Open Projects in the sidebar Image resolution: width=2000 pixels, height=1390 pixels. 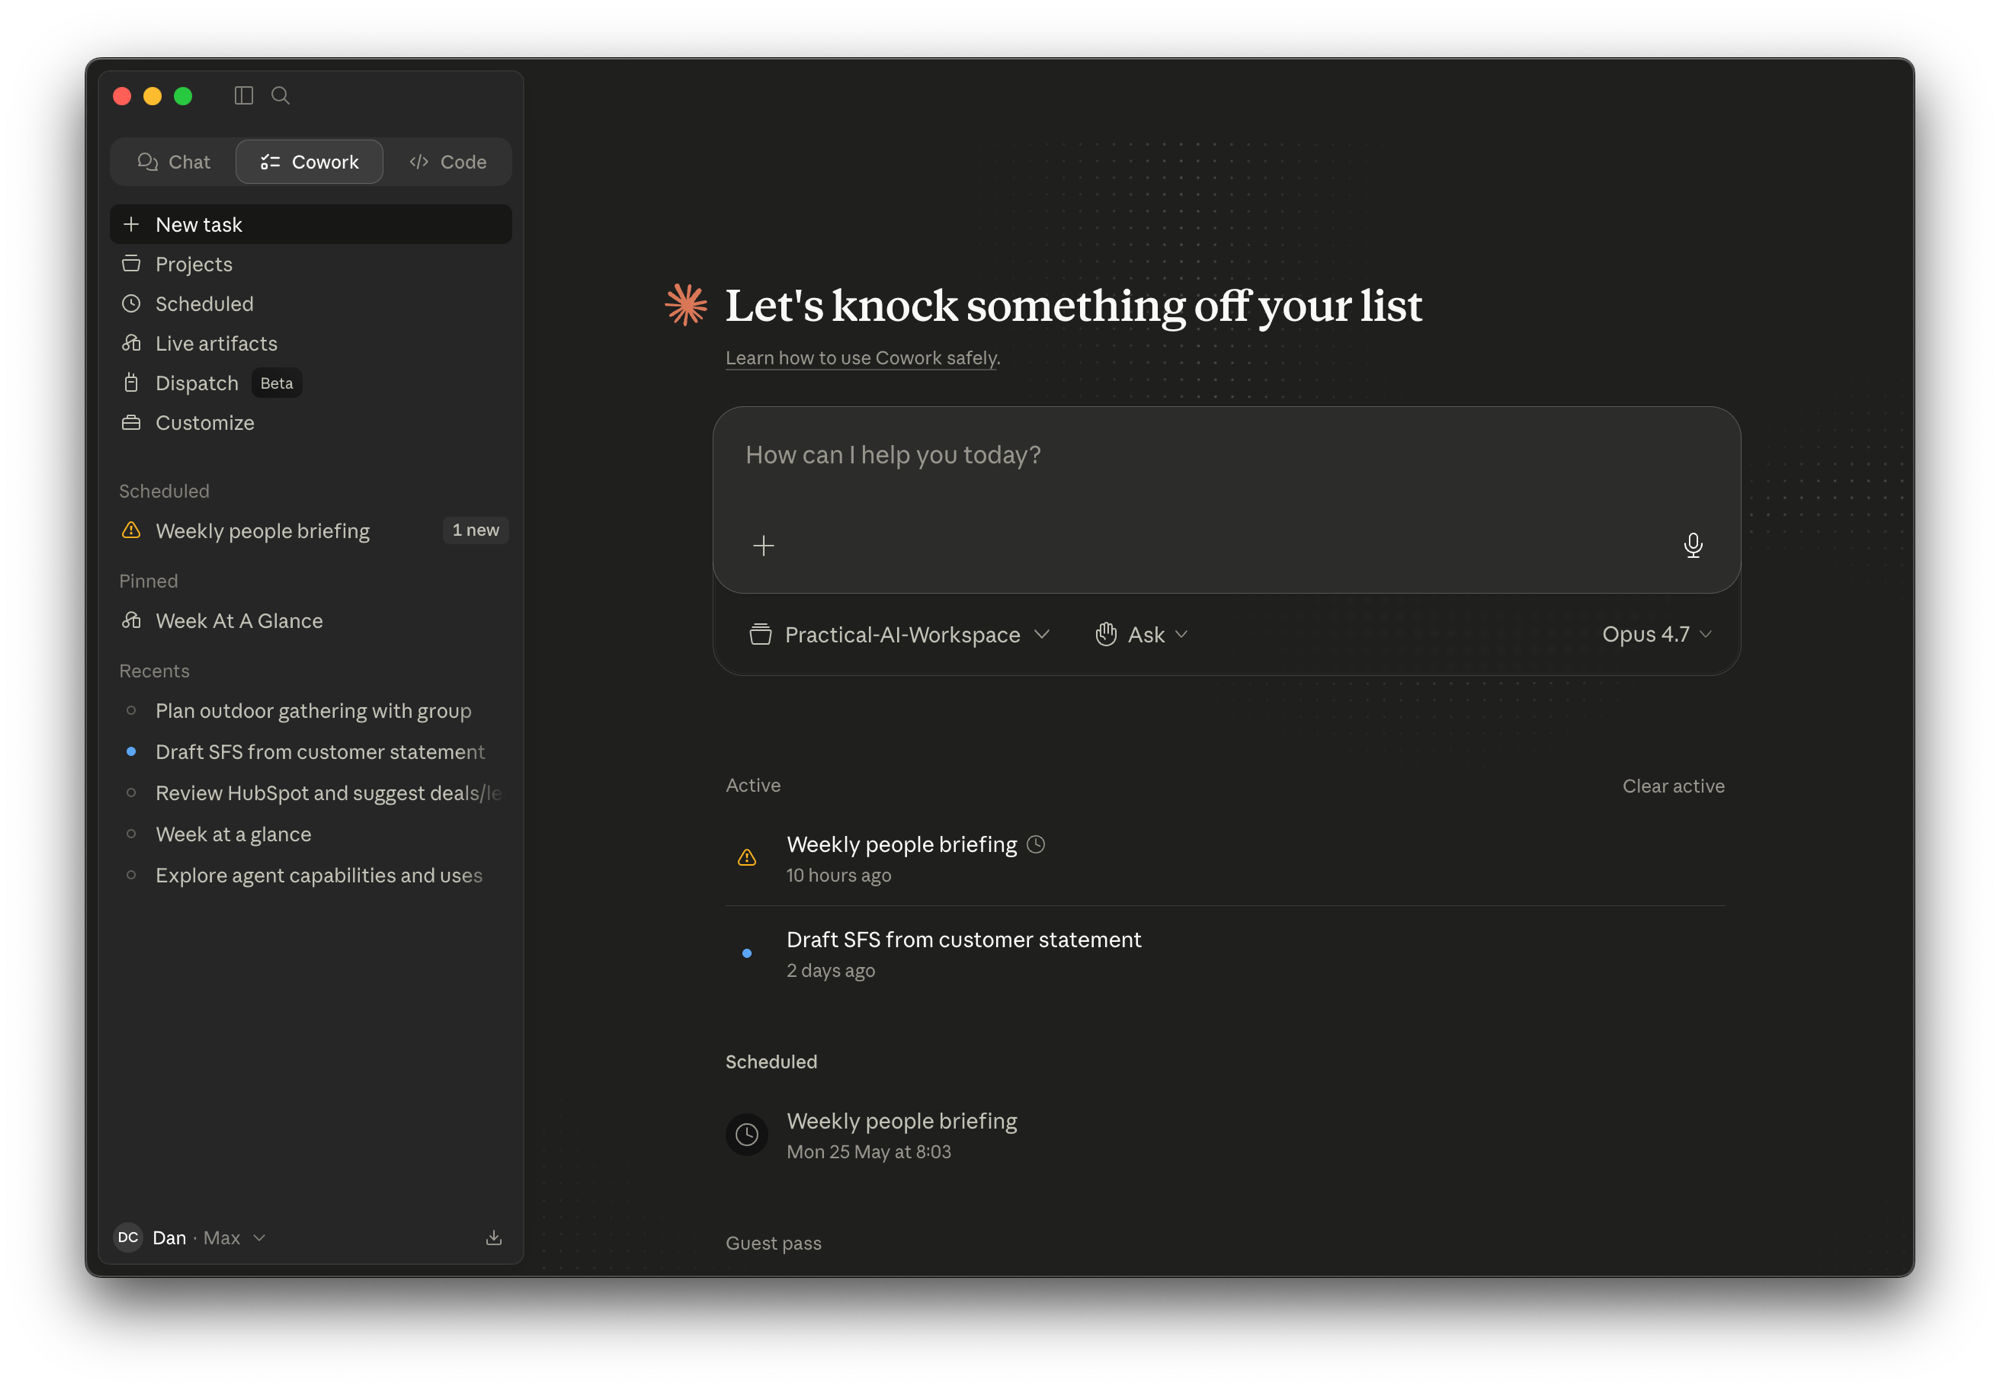tap(311, 264)
